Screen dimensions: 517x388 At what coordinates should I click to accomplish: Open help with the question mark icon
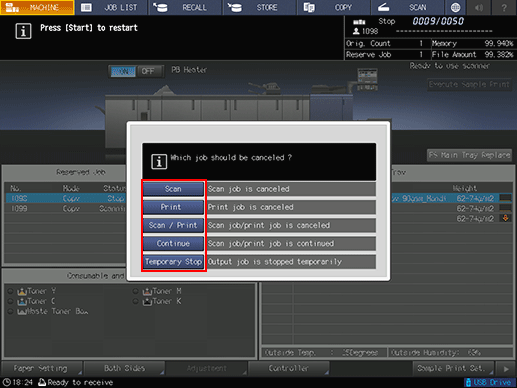click(504, 7)
